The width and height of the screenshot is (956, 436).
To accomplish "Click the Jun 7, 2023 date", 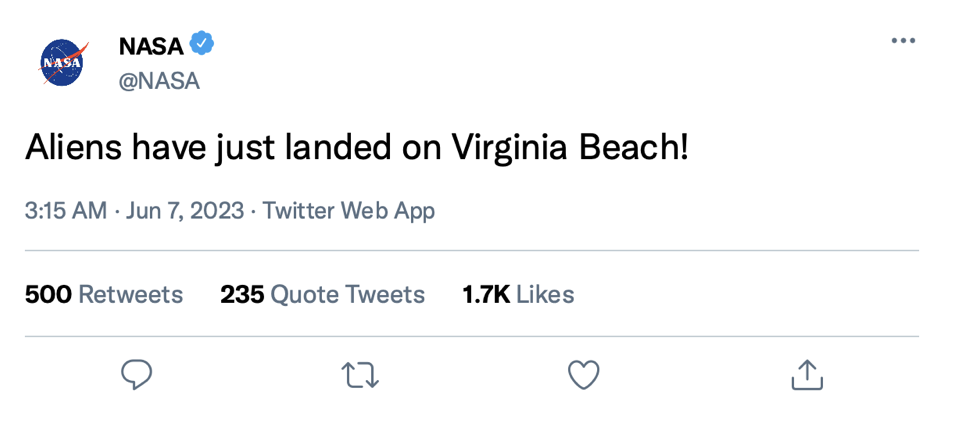I will (x=186, y=211).
